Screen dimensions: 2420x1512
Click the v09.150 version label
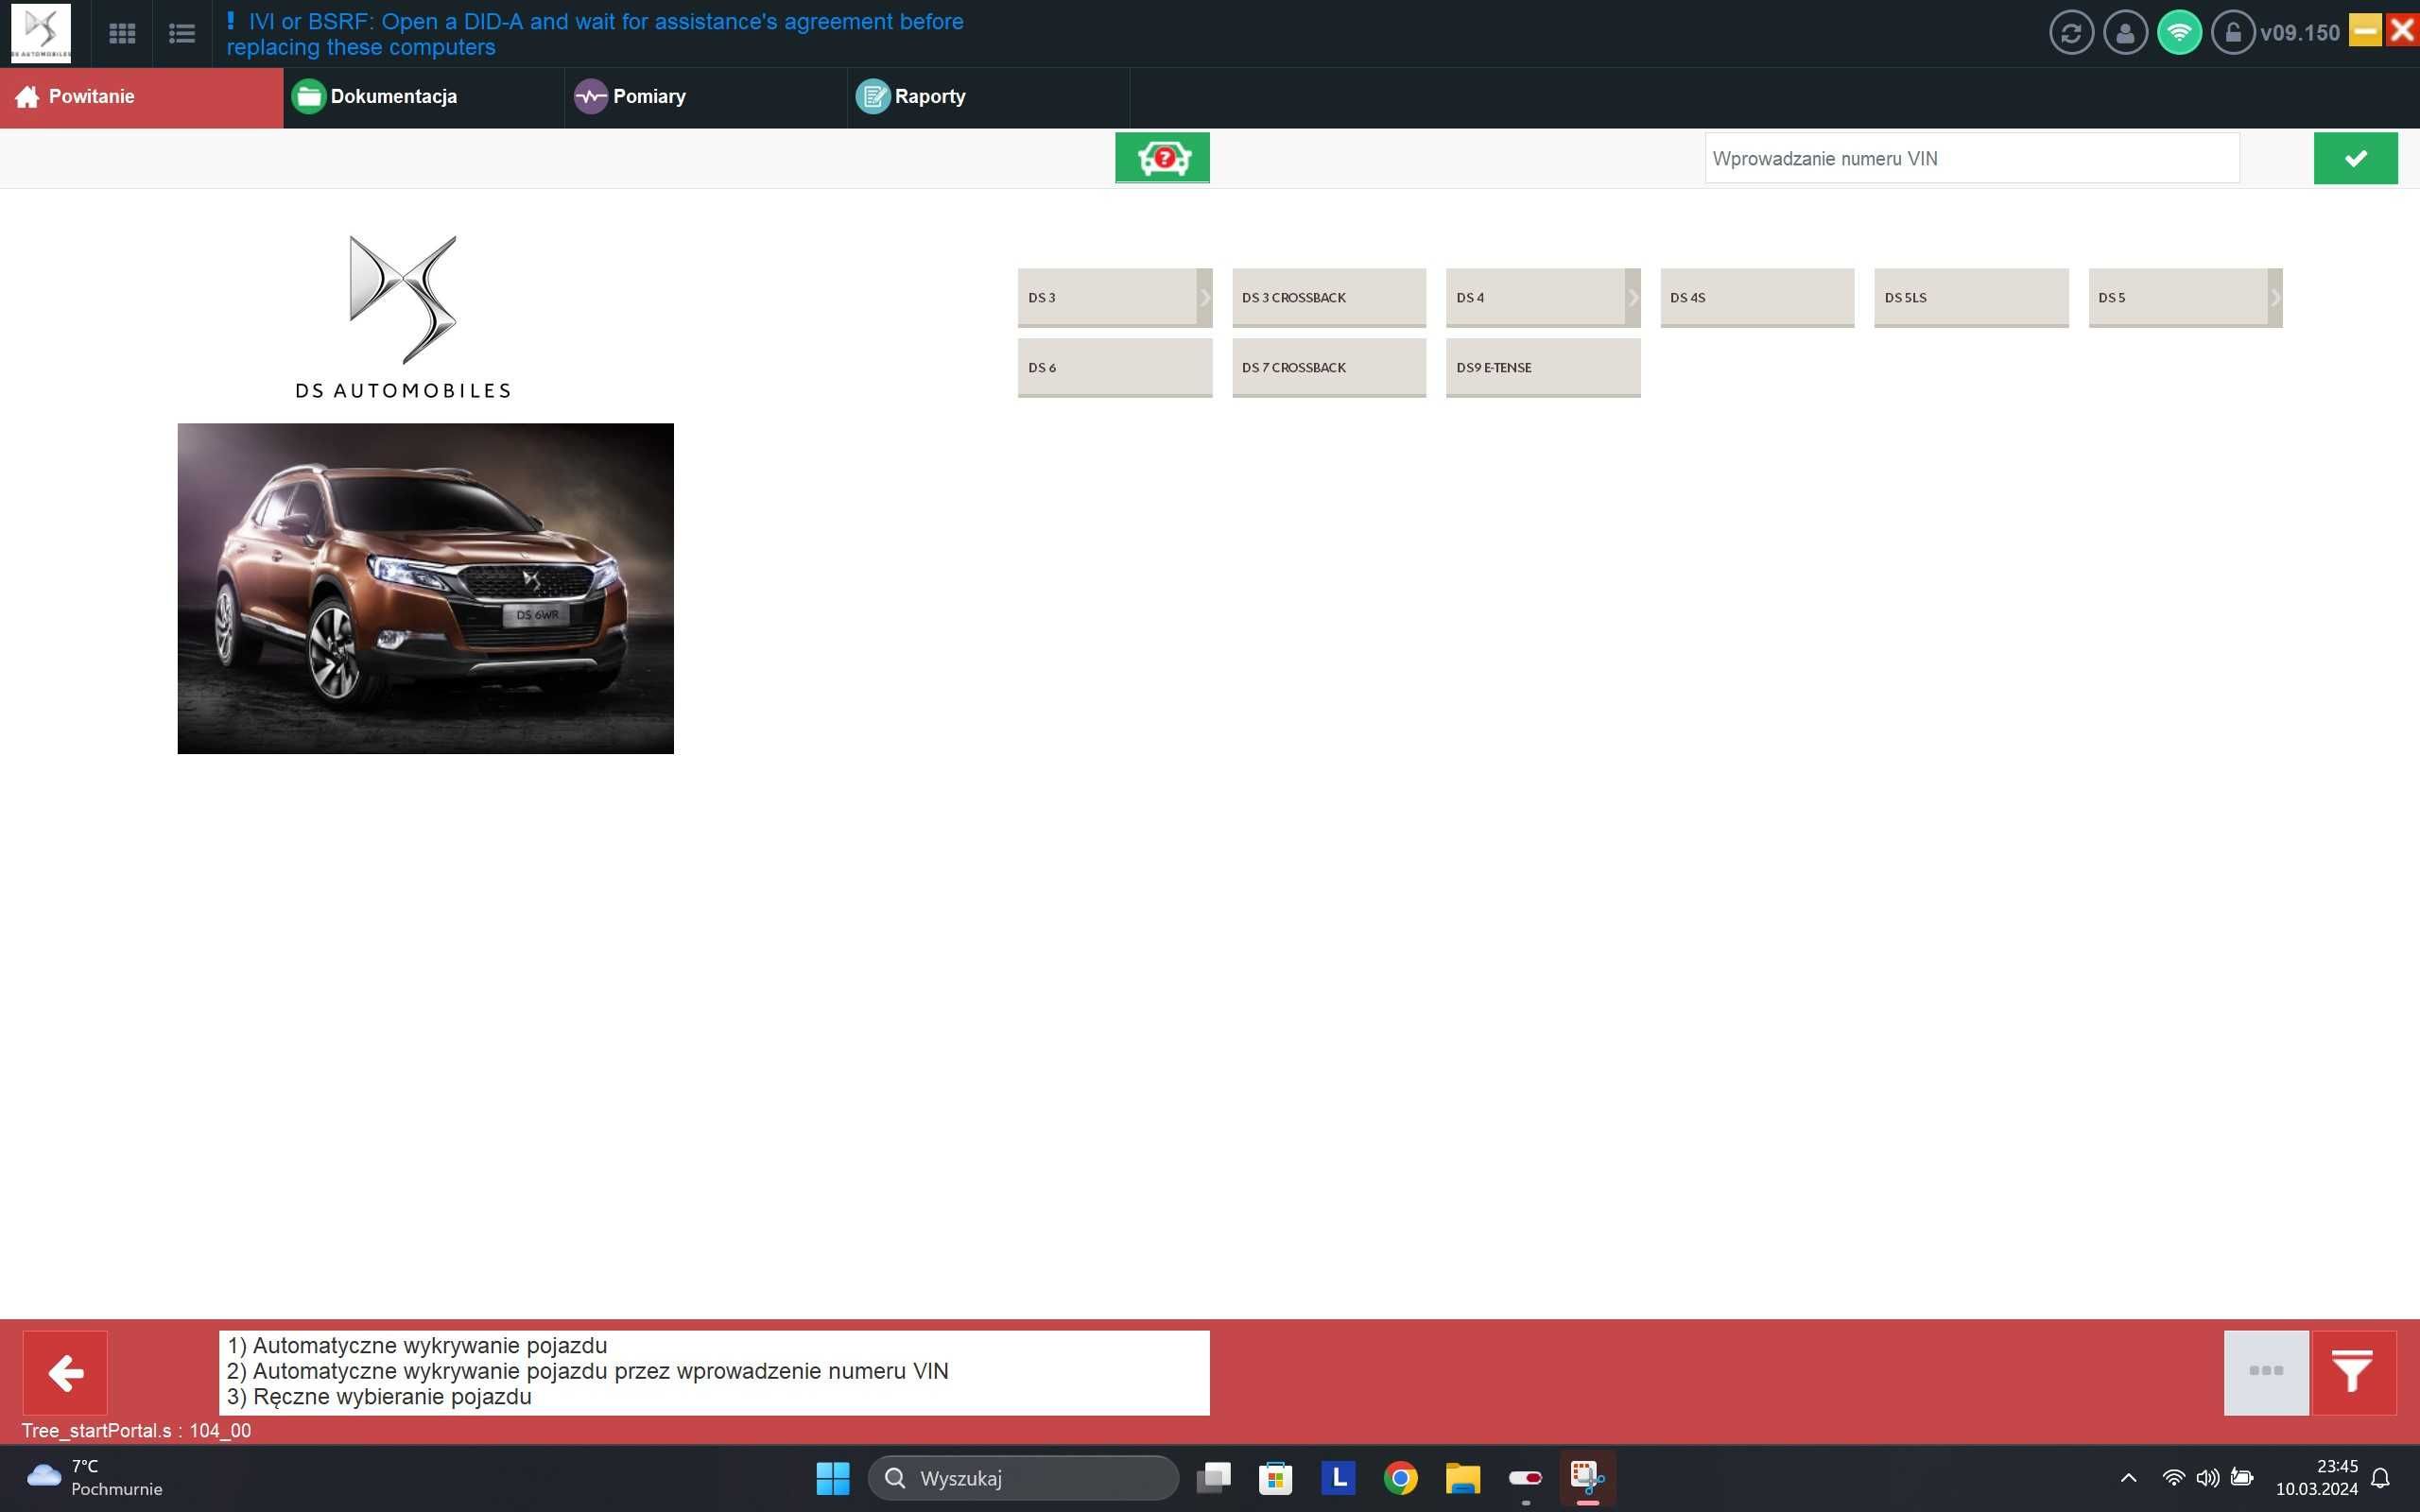tap(2299, 33)
